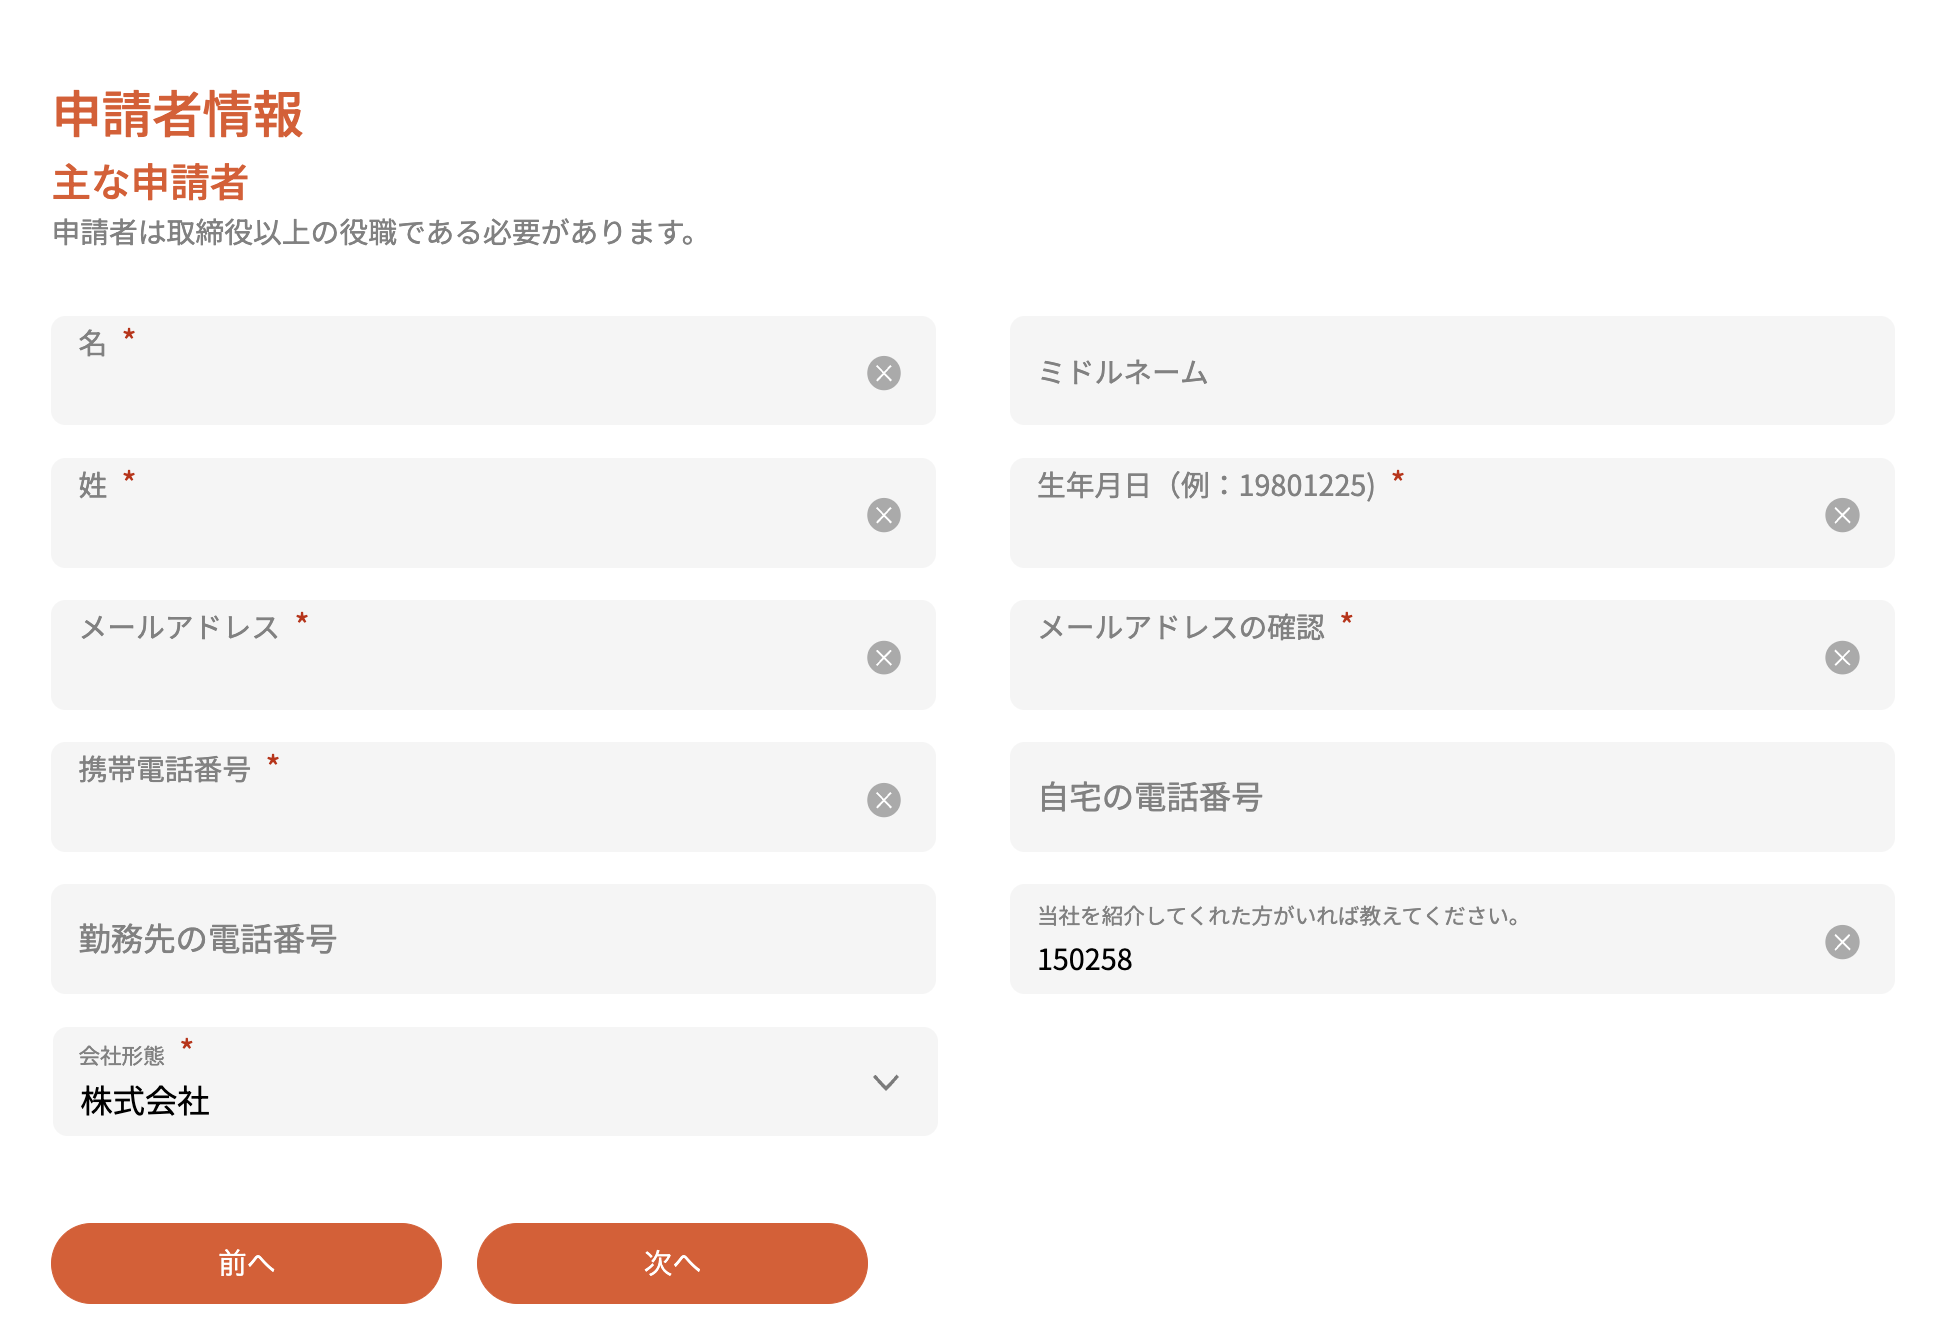Clear the 携帯電話番号 field
The image size is (1946, 1344).
point(883,800)
